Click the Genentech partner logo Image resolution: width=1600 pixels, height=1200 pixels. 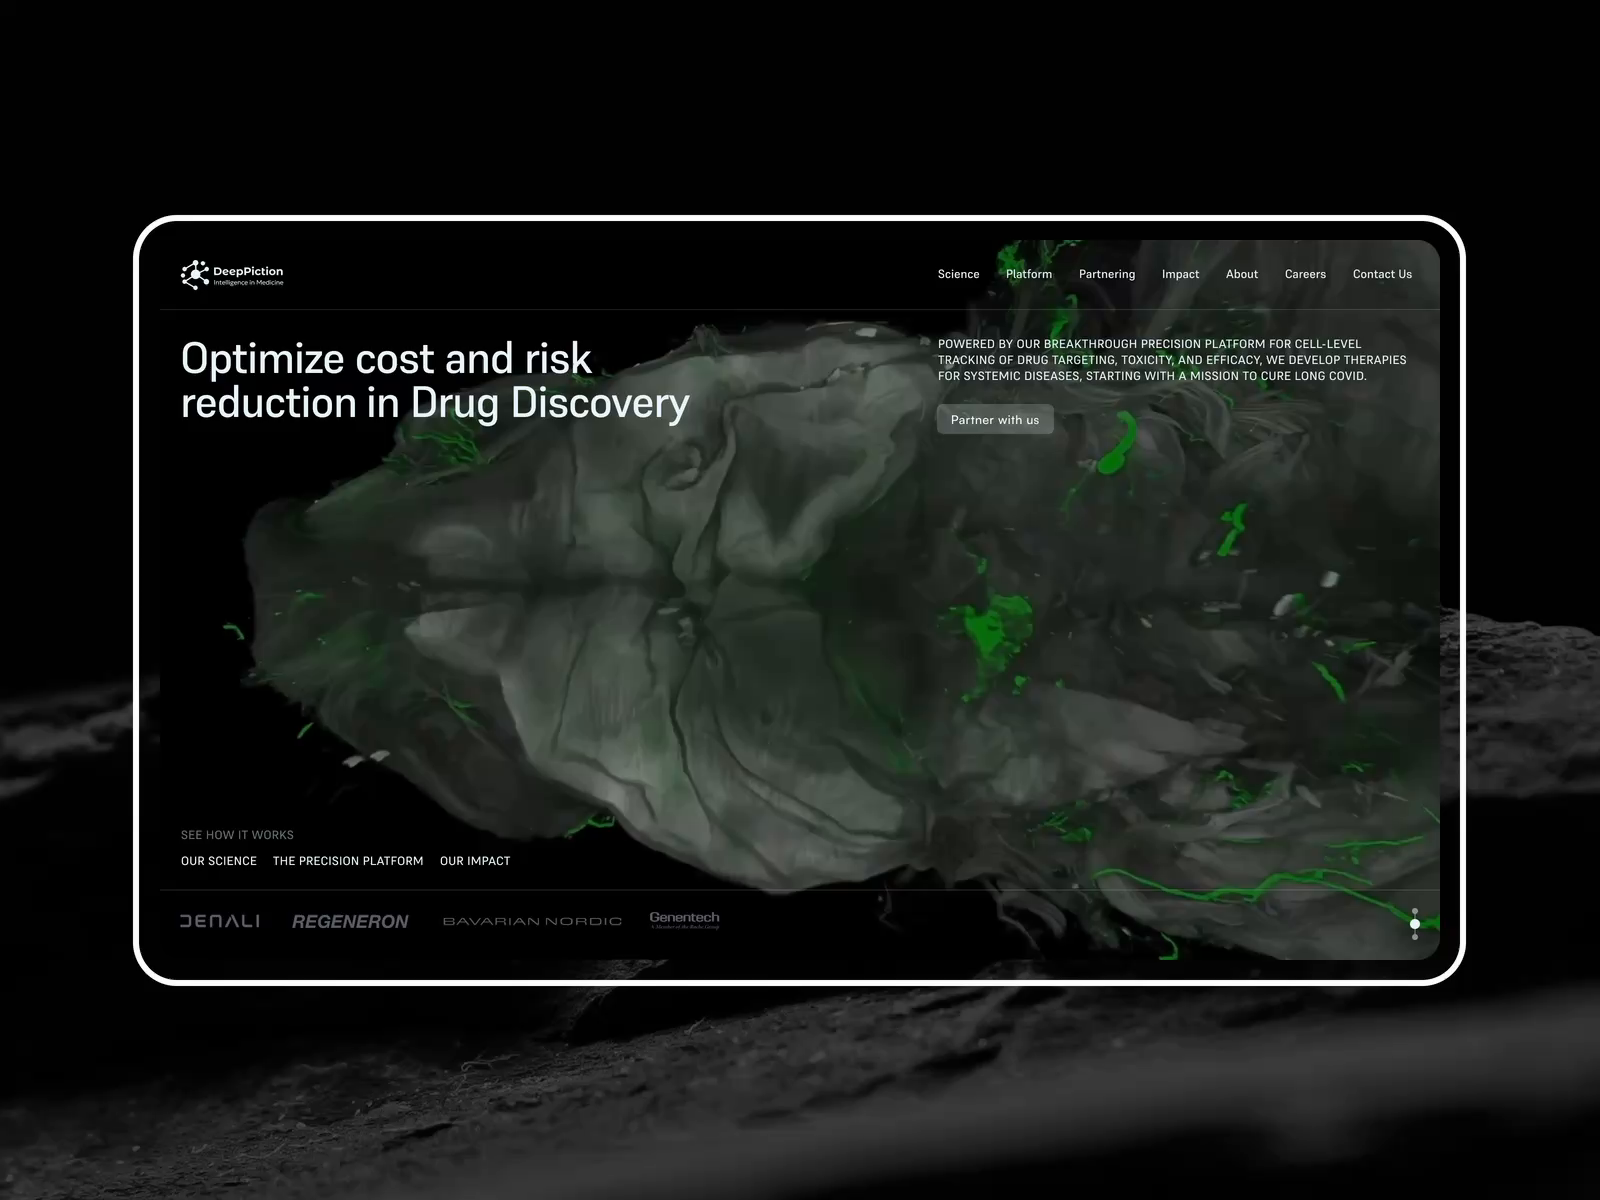tap(684, 919)
